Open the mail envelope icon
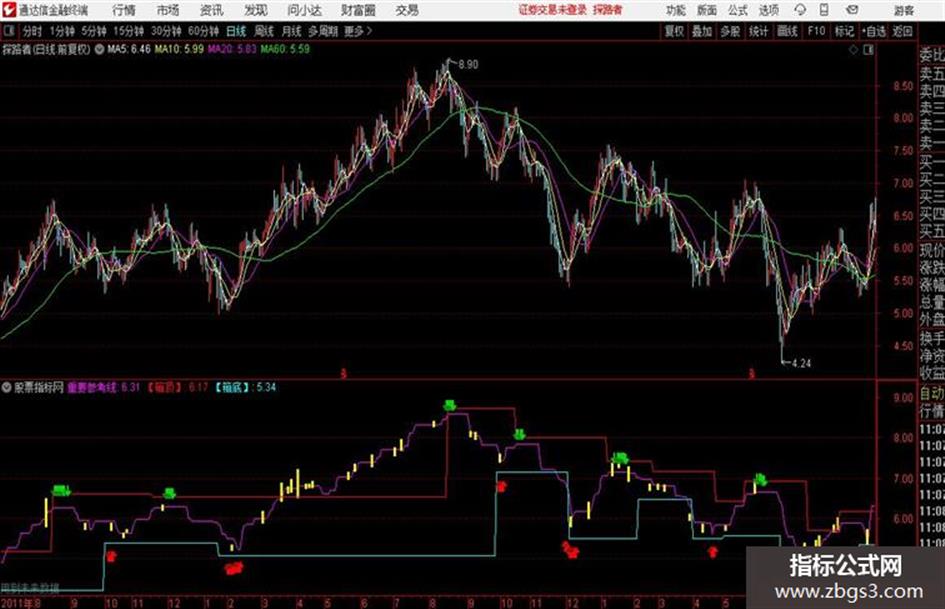Viewport: 945px width, 609px height. tap(852, 10)
